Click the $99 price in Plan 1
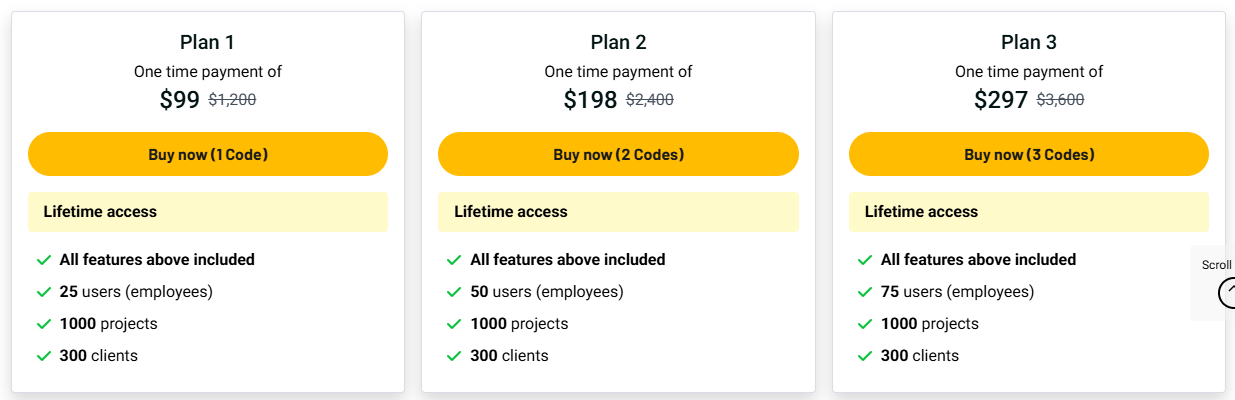 tap(180, 100)
